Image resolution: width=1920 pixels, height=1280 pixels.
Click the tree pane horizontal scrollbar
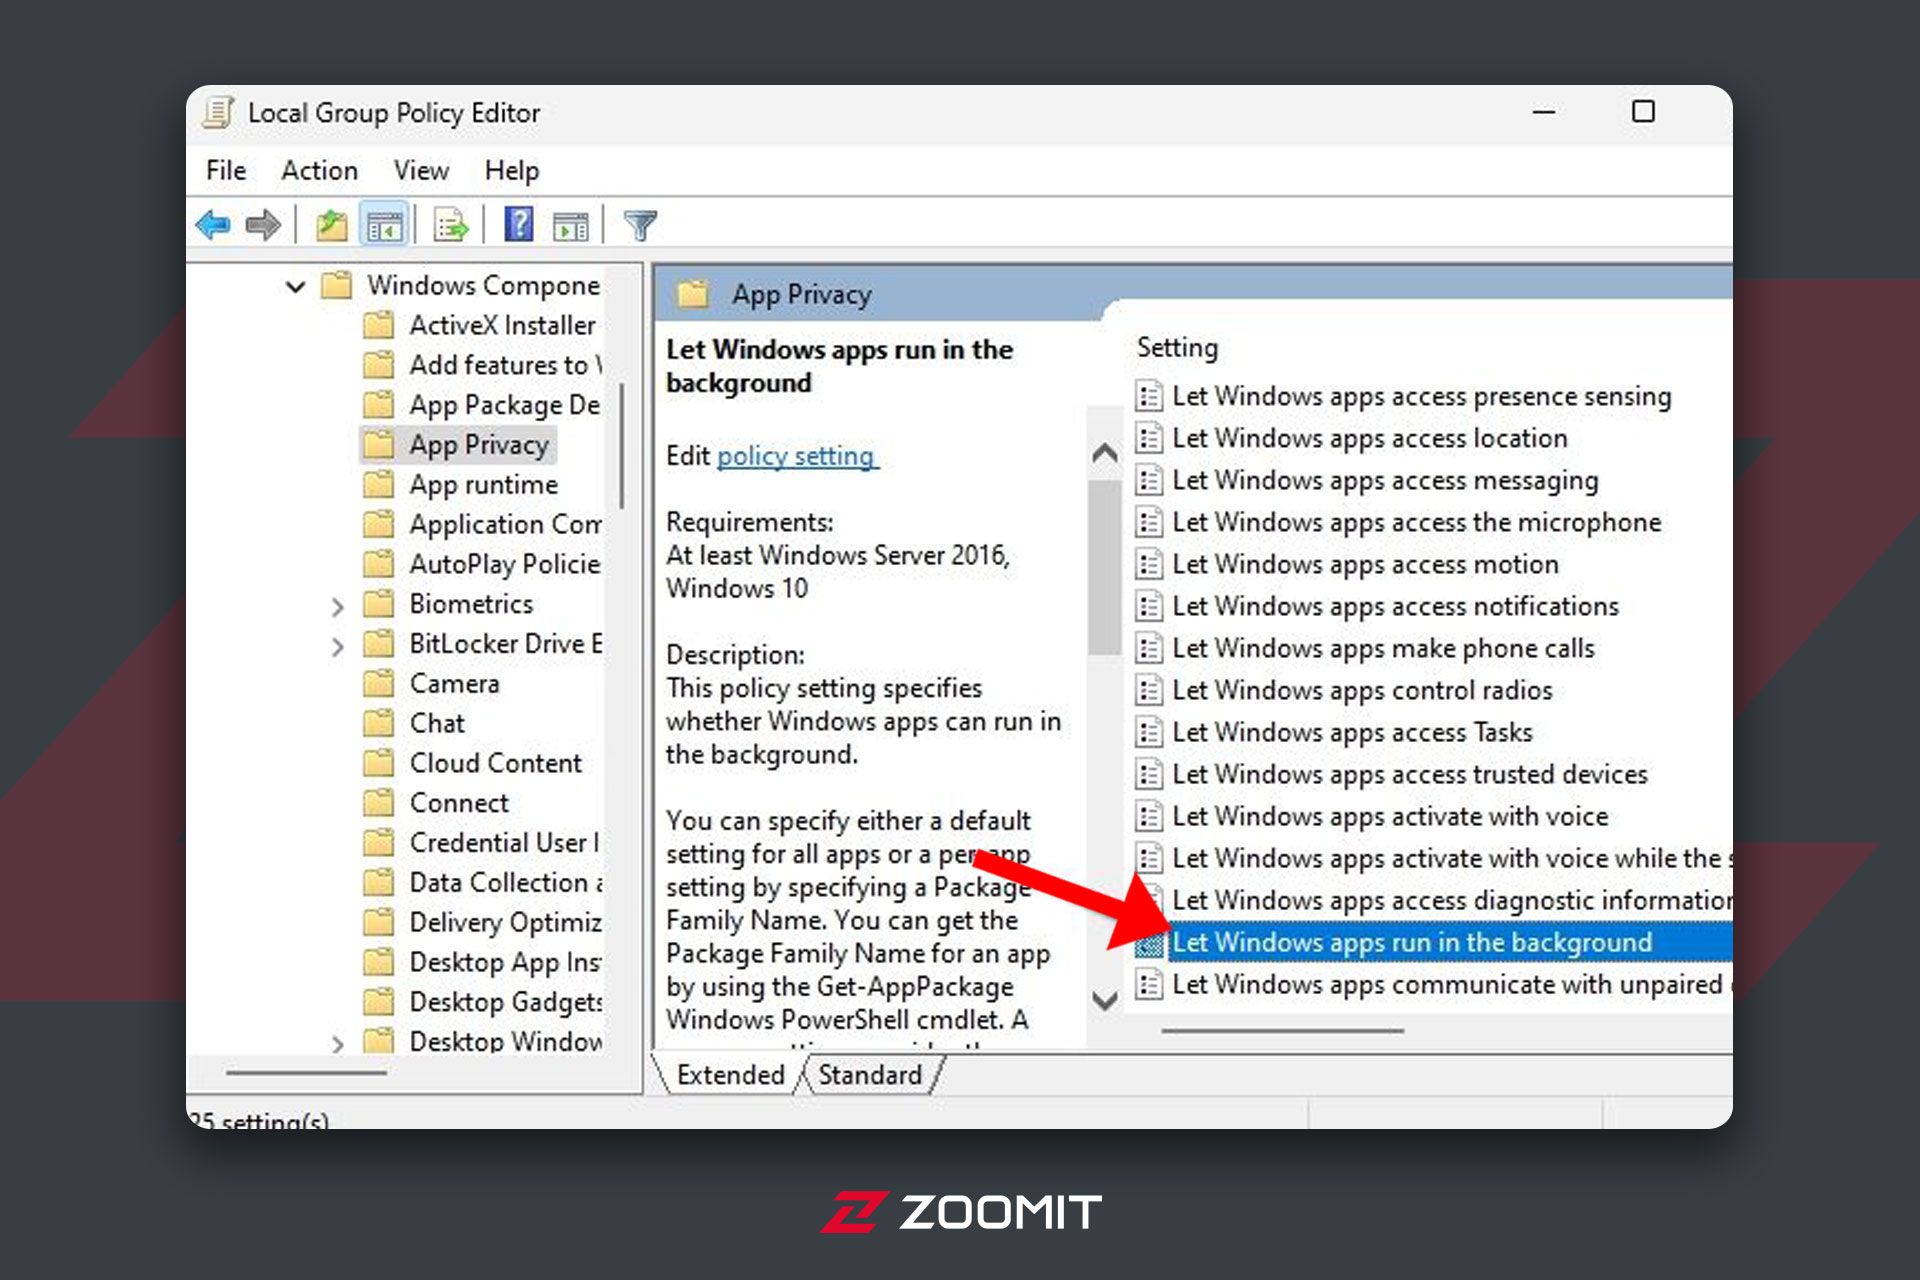[x=306, y=1072]
